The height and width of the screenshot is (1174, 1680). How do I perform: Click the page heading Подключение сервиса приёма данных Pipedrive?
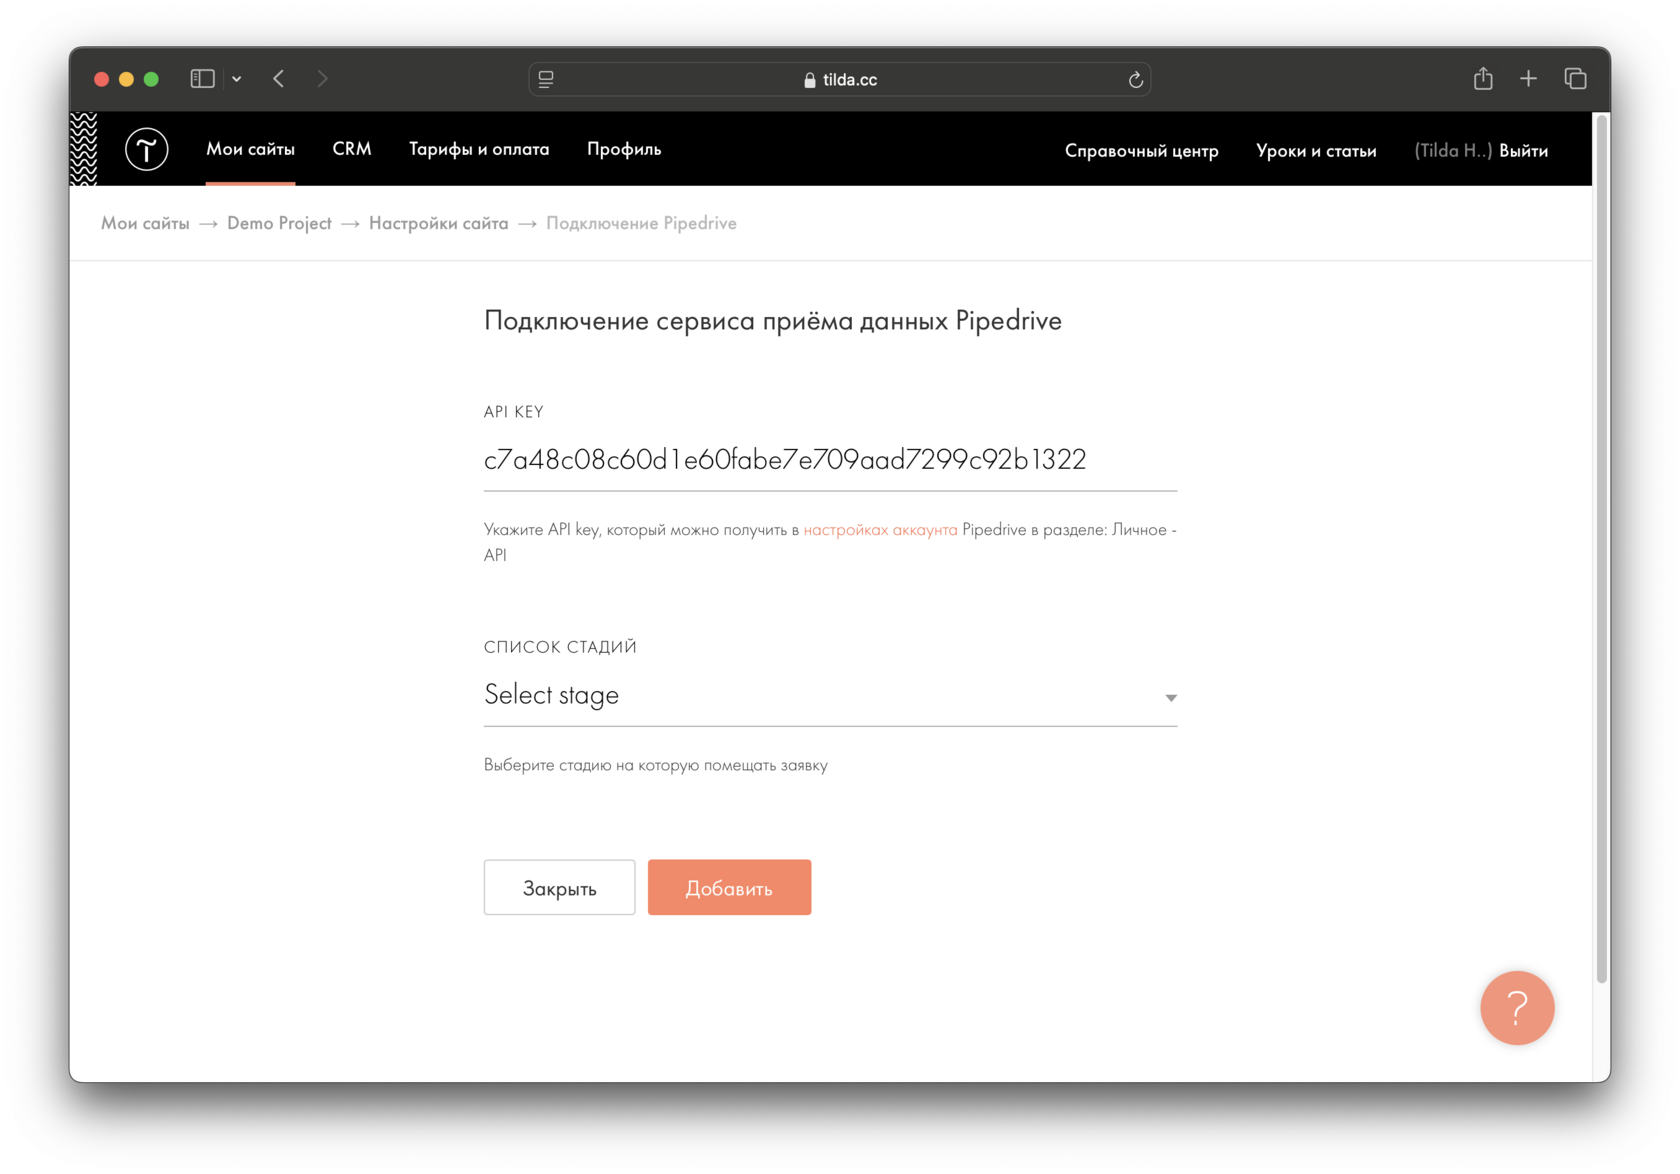pos(773,321)
